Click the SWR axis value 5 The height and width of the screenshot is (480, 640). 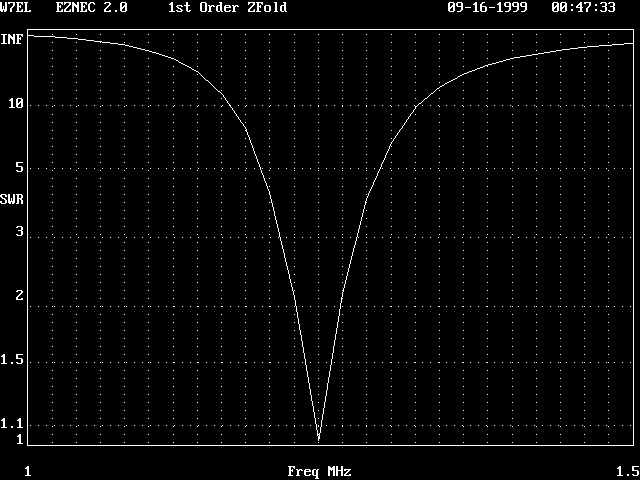(x=19, y=167)
